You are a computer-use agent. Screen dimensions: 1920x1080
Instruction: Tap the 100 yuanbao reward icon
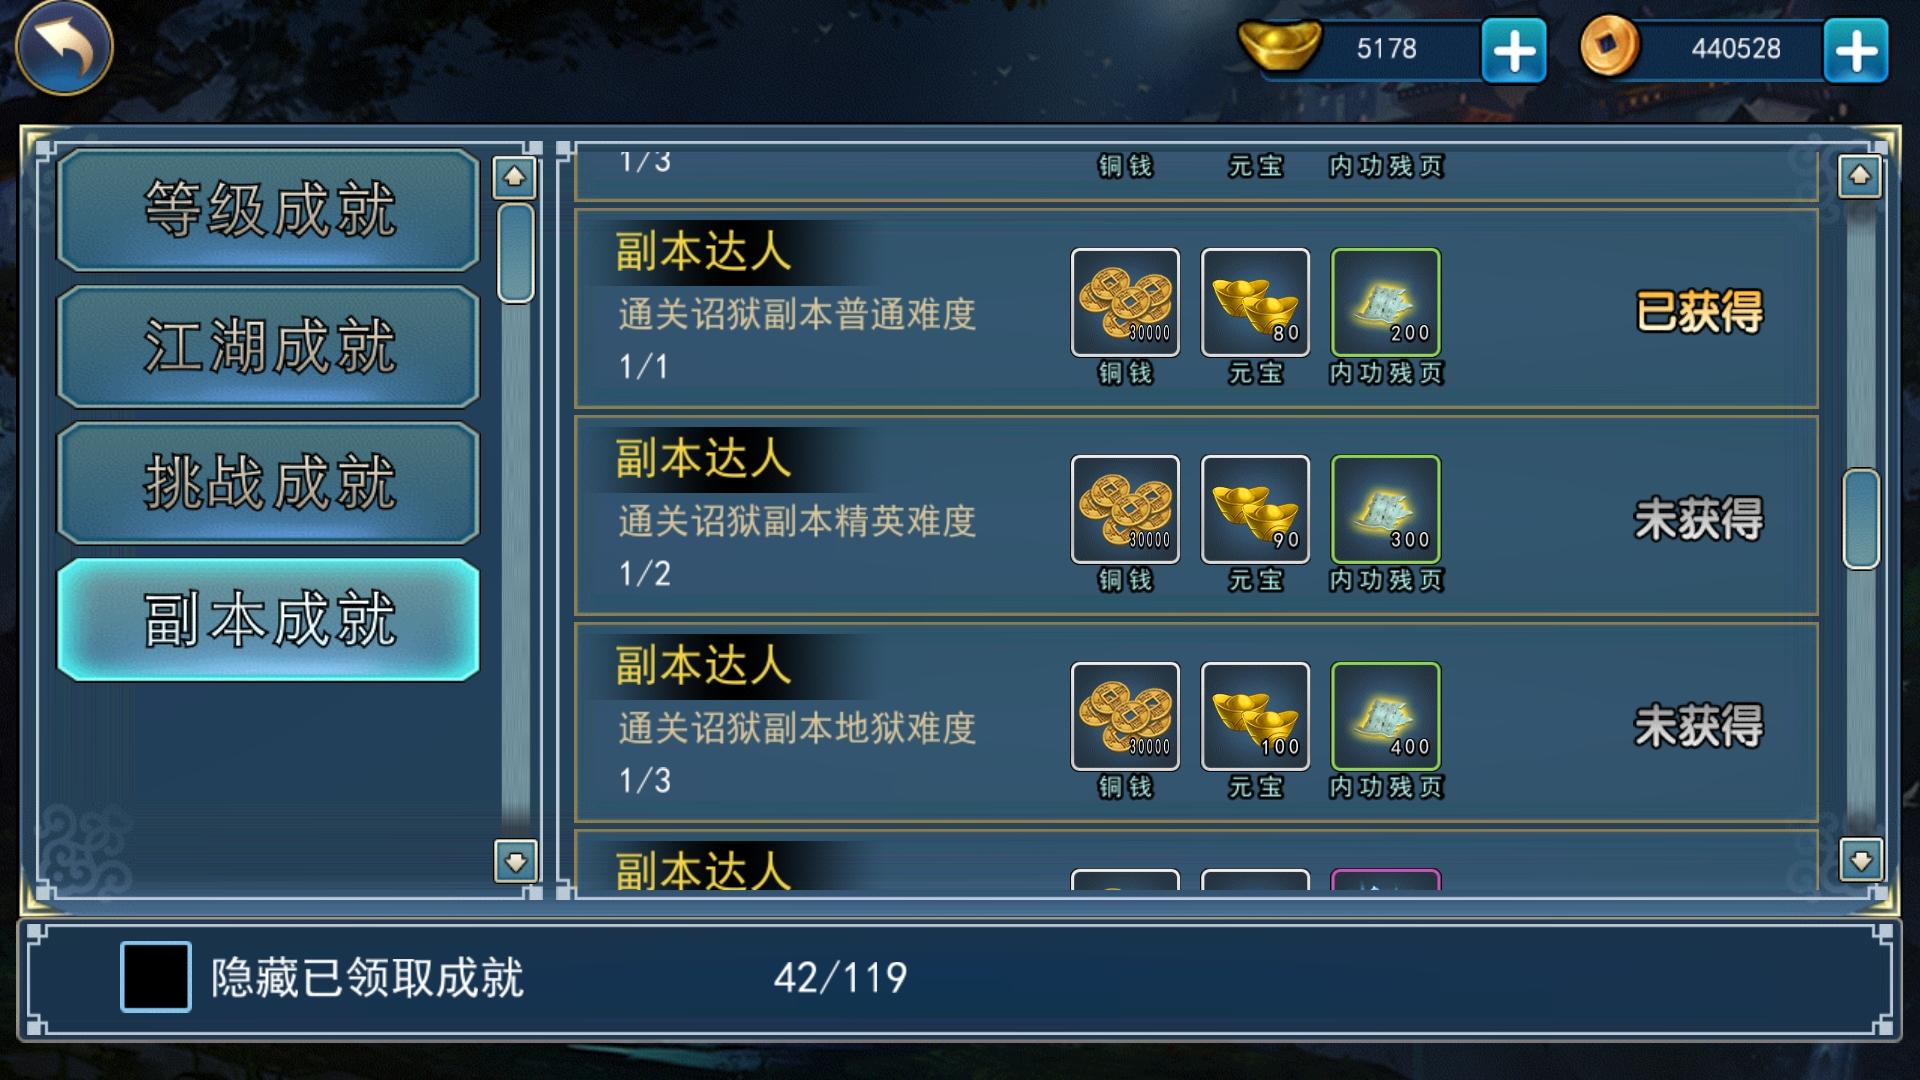pyautogui.click(x=1255, y=716)
